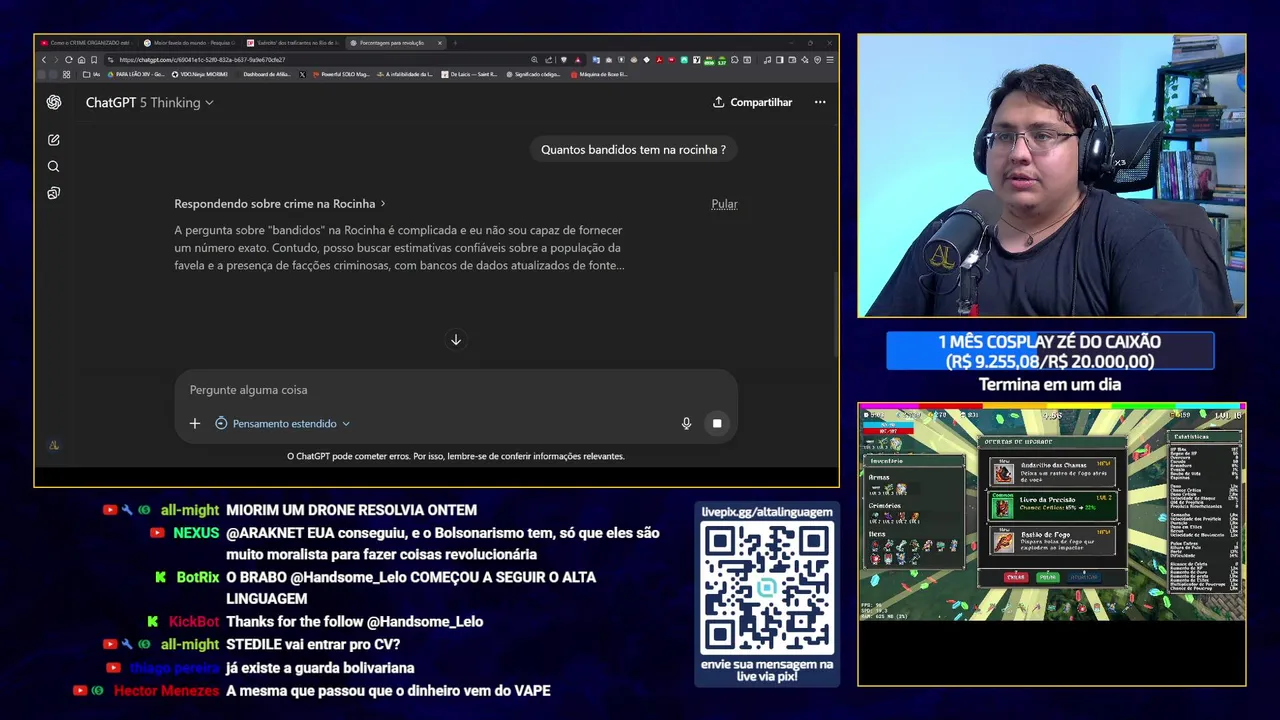The width and height of the screenshot is (1280, 720).
Task: Select 'Livro da Precisão' upgrade in game
Action: pos(1052,506)
